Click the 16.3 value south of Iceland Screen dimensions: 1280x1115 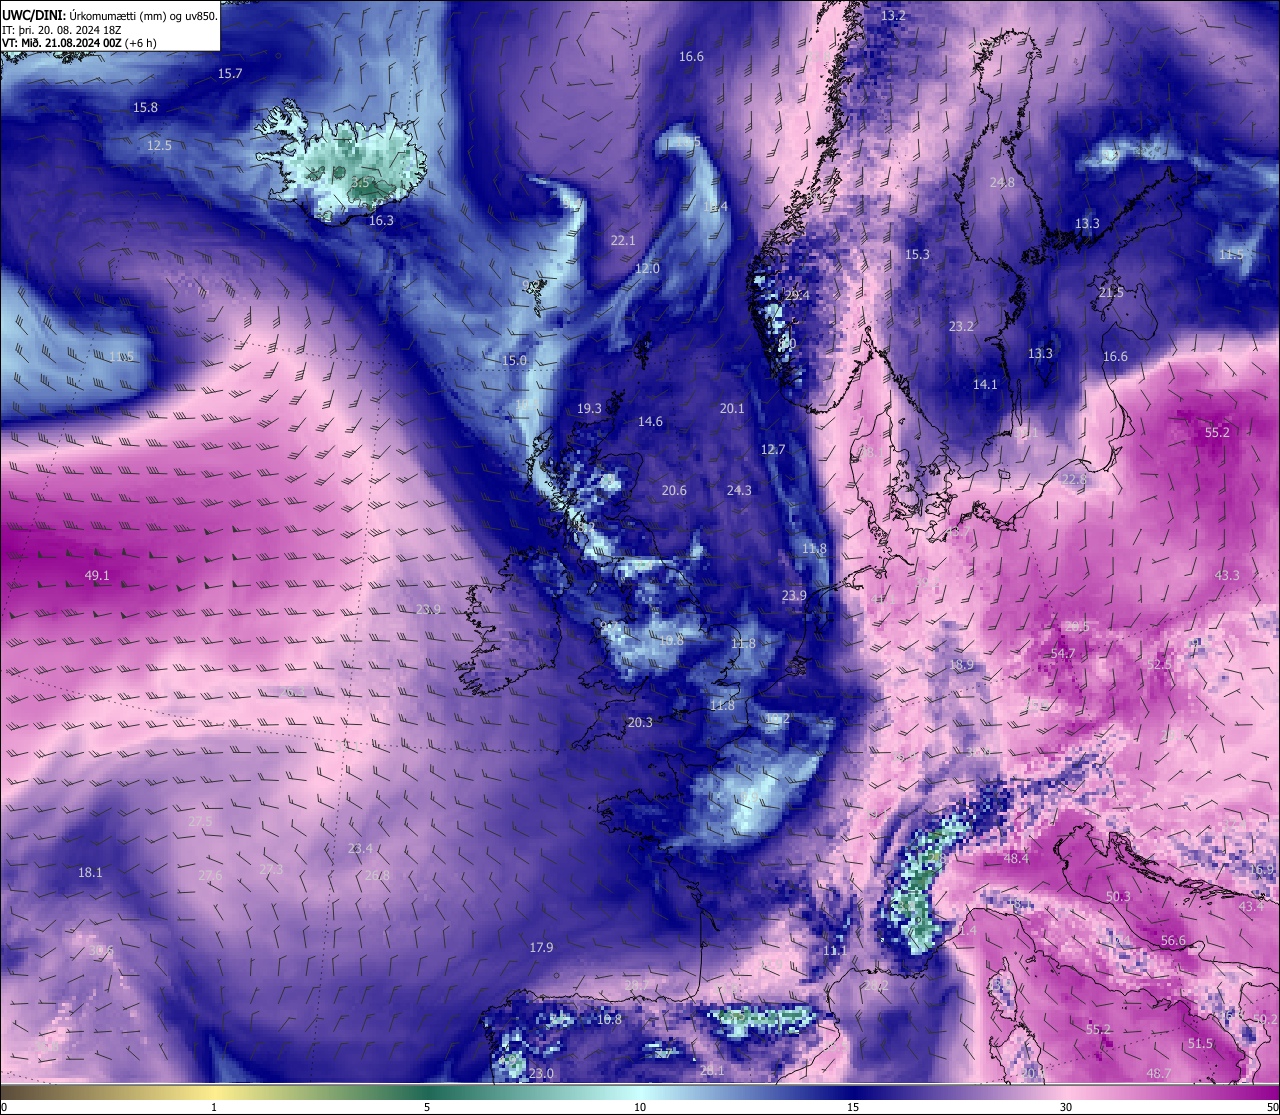pyautogui.click(x=381, y=221)
